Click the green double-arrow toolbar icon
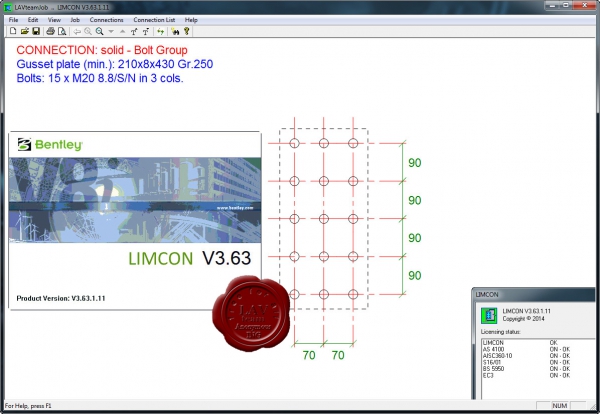Screen dimensions: 600x414 (x=160, y=31)
